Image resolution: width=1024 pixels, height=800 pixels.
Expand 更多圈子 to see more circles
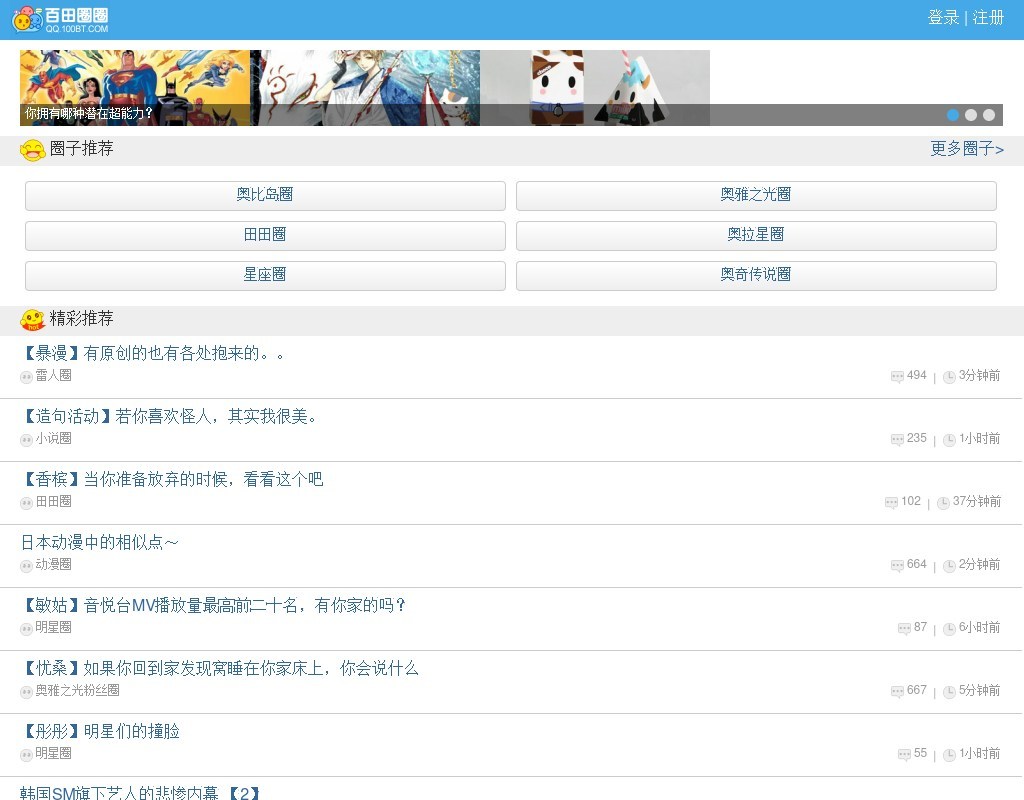point(967,149)
